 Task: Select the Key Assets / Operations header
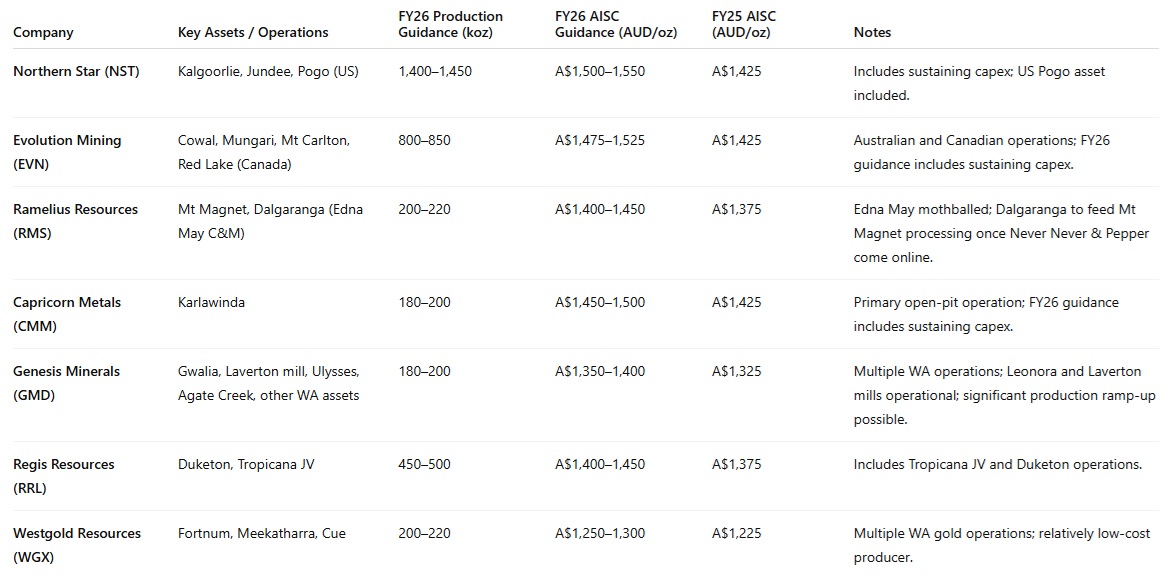click(253, 32)
